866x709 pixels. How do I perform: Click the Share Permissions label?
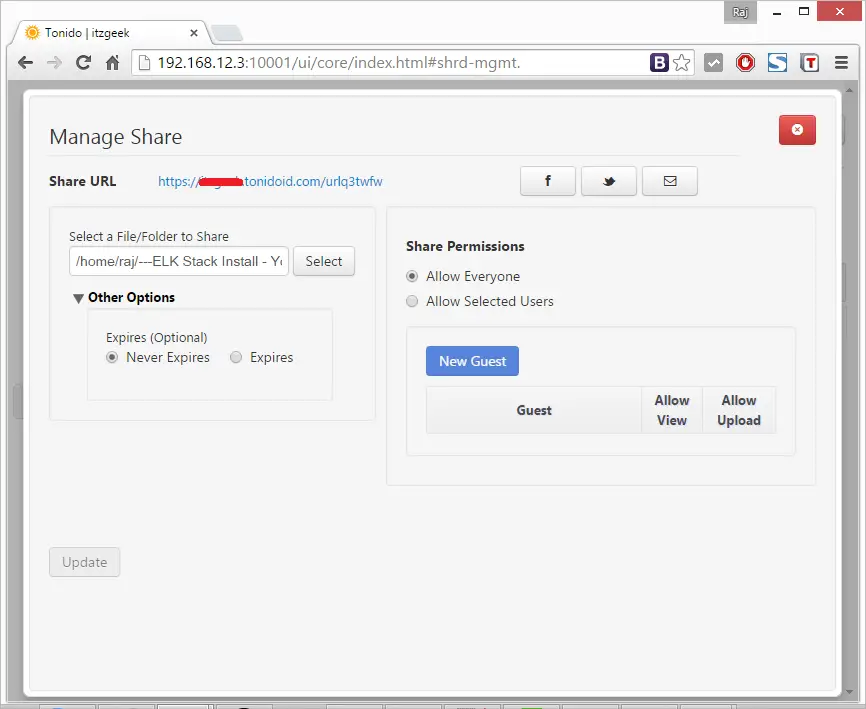pyautogui.click(x=465, y=246)
